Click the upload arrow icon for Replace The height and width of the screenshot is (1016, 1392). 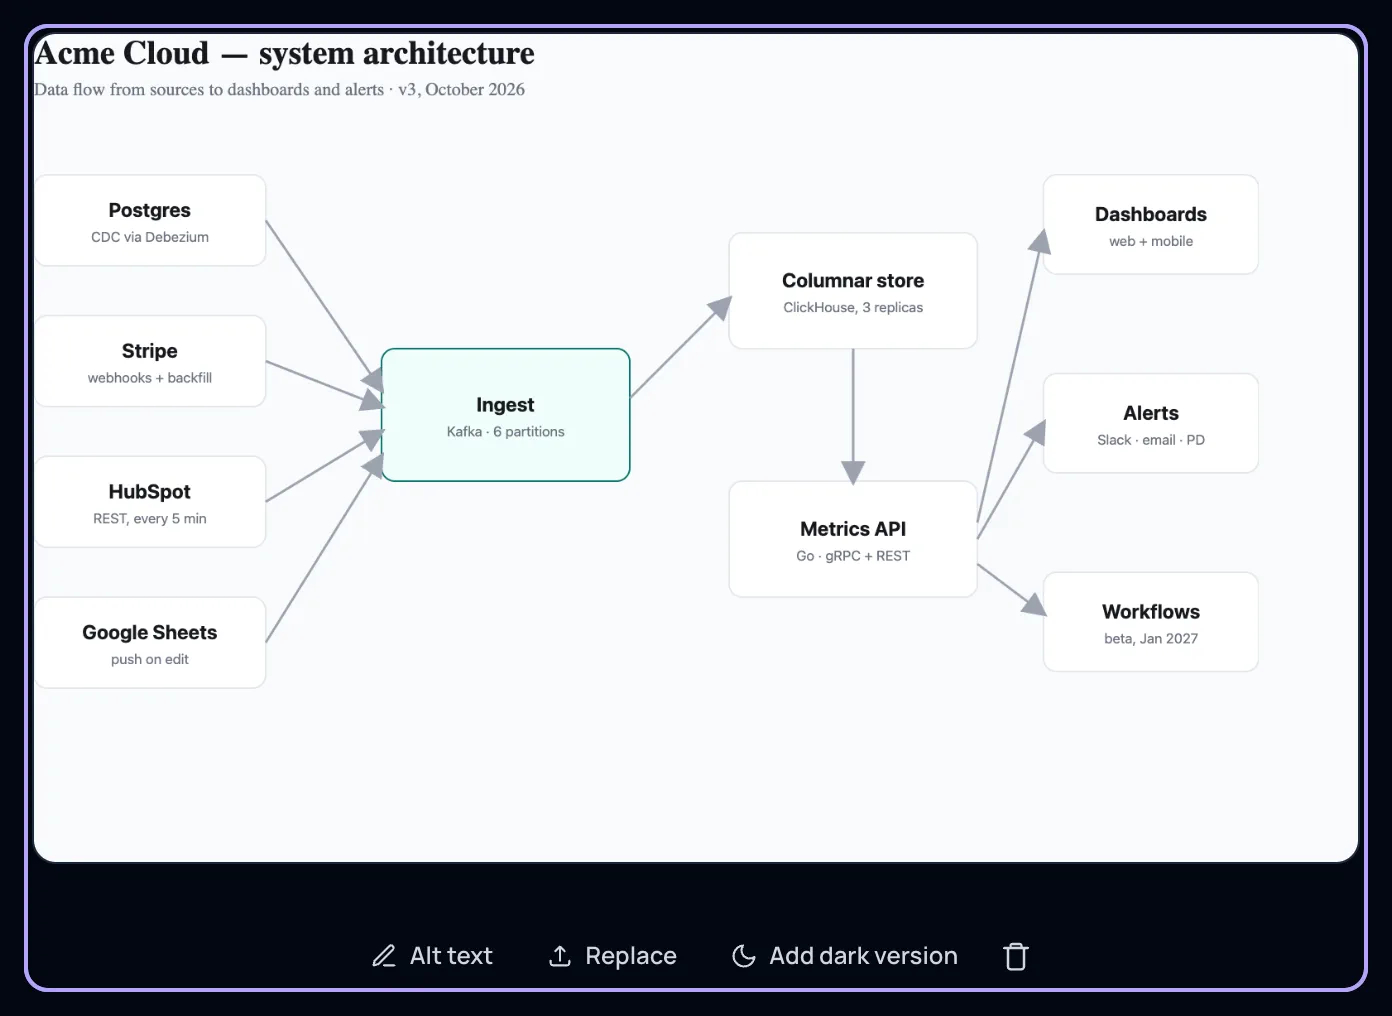560,956
